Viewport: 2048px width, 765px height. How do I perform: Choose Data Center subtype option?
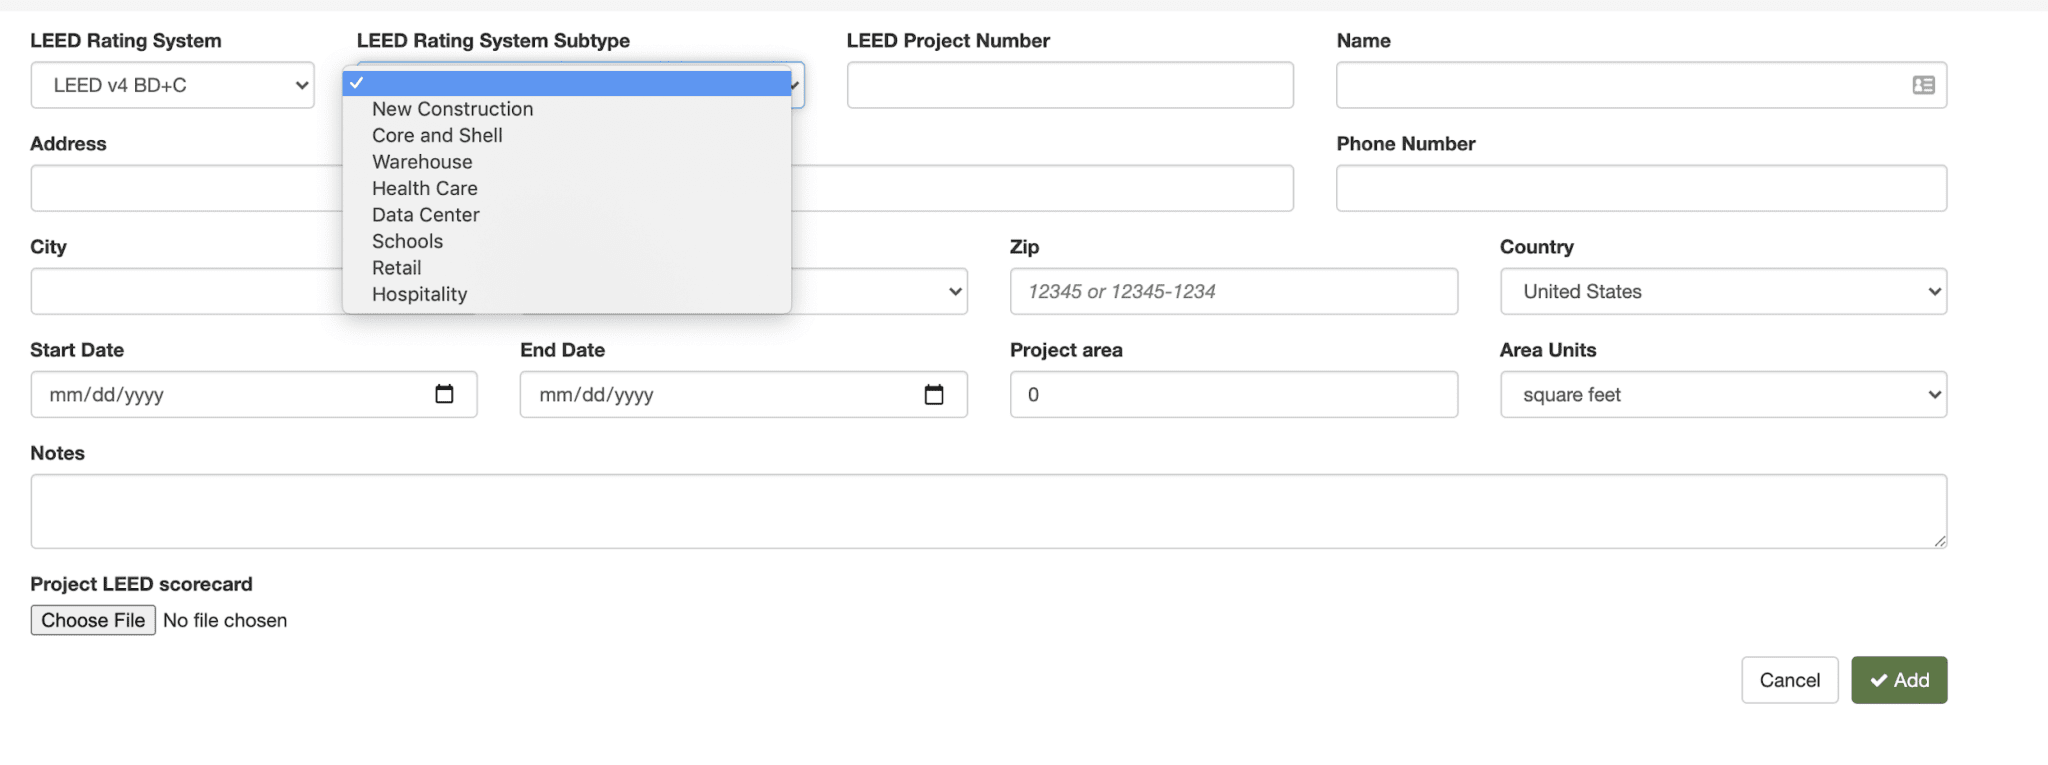(425, 215)
